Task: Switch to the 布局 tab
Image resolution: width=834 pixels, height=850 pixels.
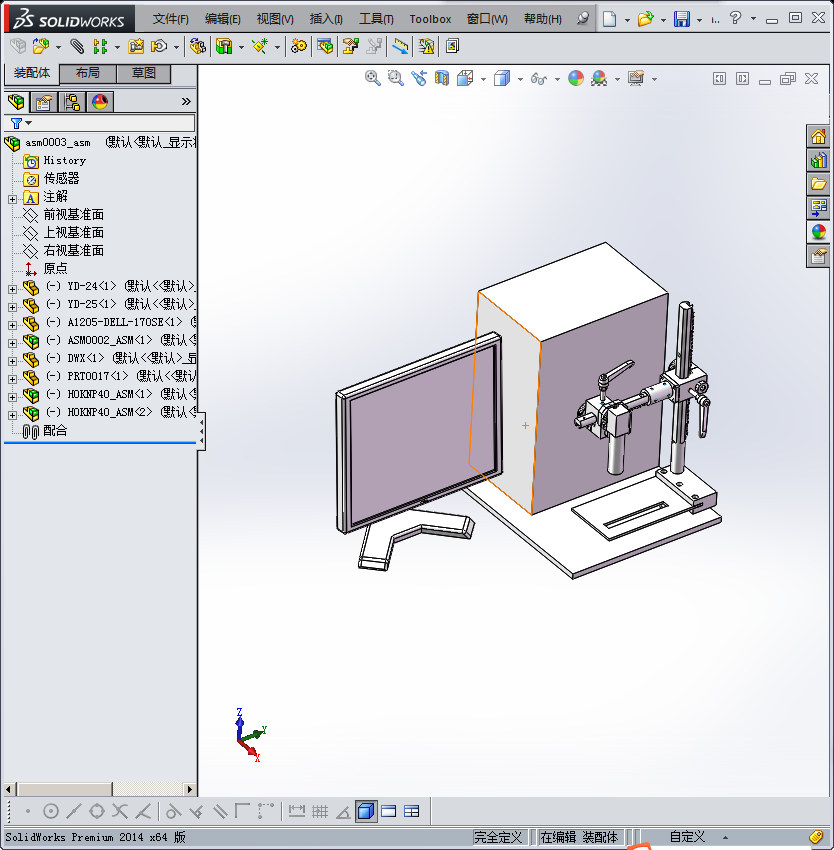Action: 88,73
